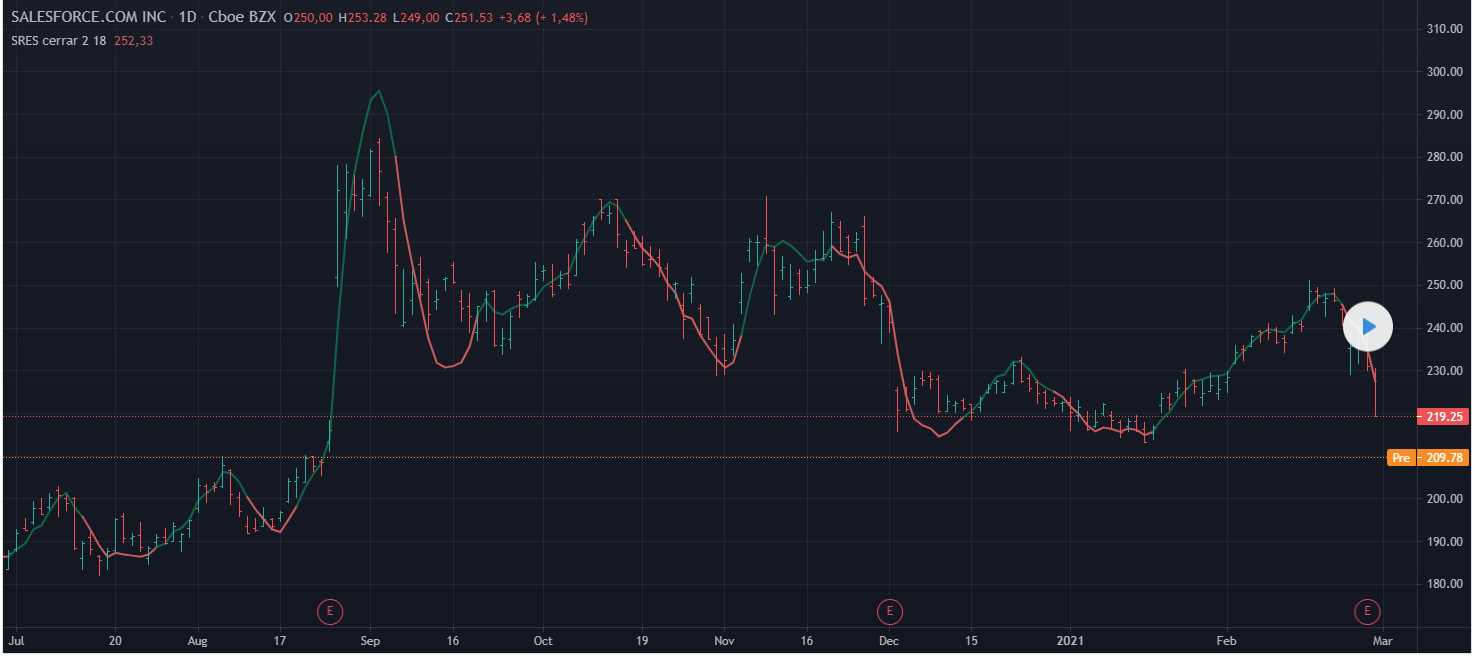Click the 2021 label on time axis

click(x=1070, y=640)
